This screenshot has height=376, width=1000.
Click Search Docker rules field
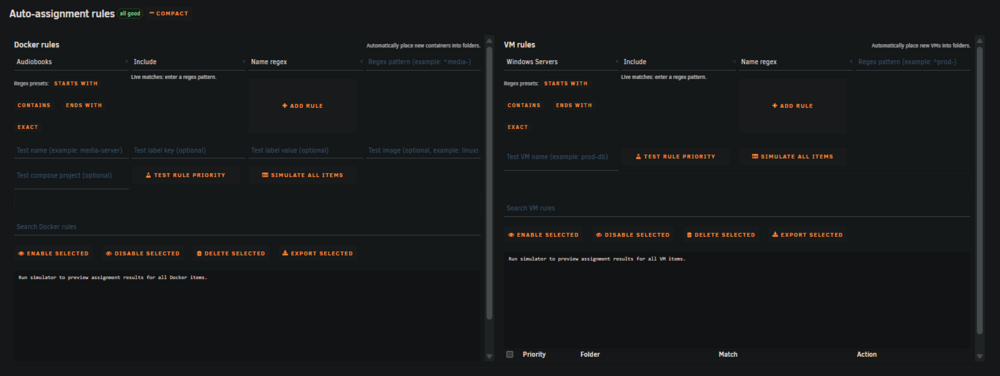tap(247, 227)
